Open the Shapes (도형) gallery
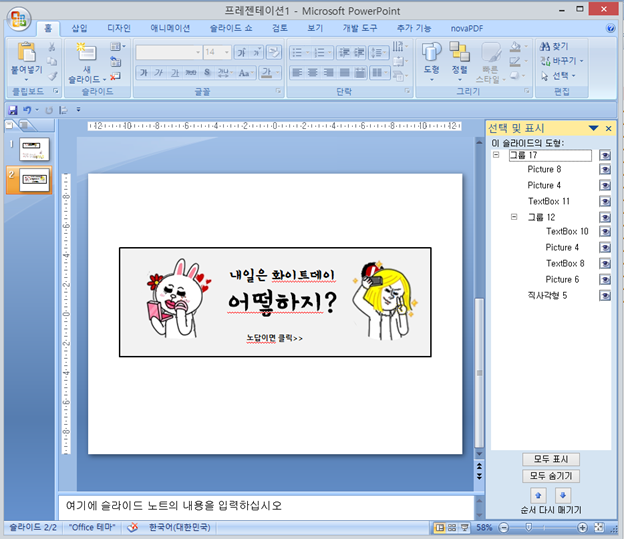The width and height of the screenshot is (624, 539). (x=431, y=61)
